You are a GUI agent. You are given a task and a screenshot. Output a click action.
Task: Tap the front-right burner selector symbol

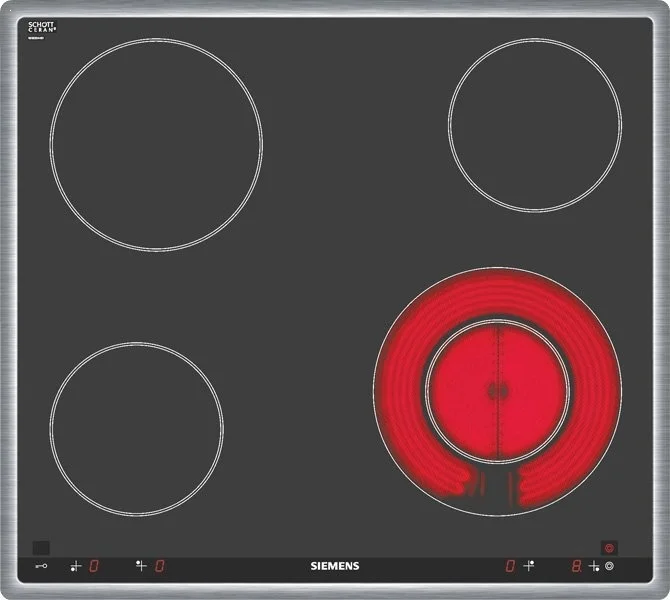(x=594, y=567)
